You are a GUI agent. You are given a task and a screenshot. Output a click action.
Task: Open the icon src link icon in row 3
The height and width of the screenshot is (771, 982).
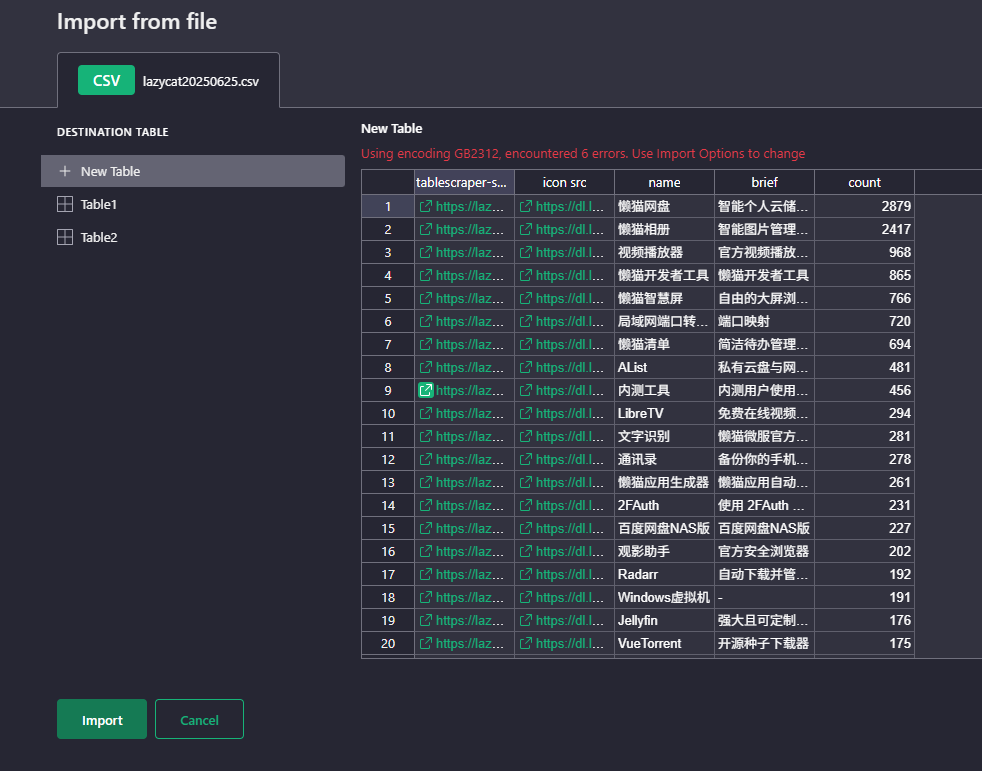[x=526, y=252]
